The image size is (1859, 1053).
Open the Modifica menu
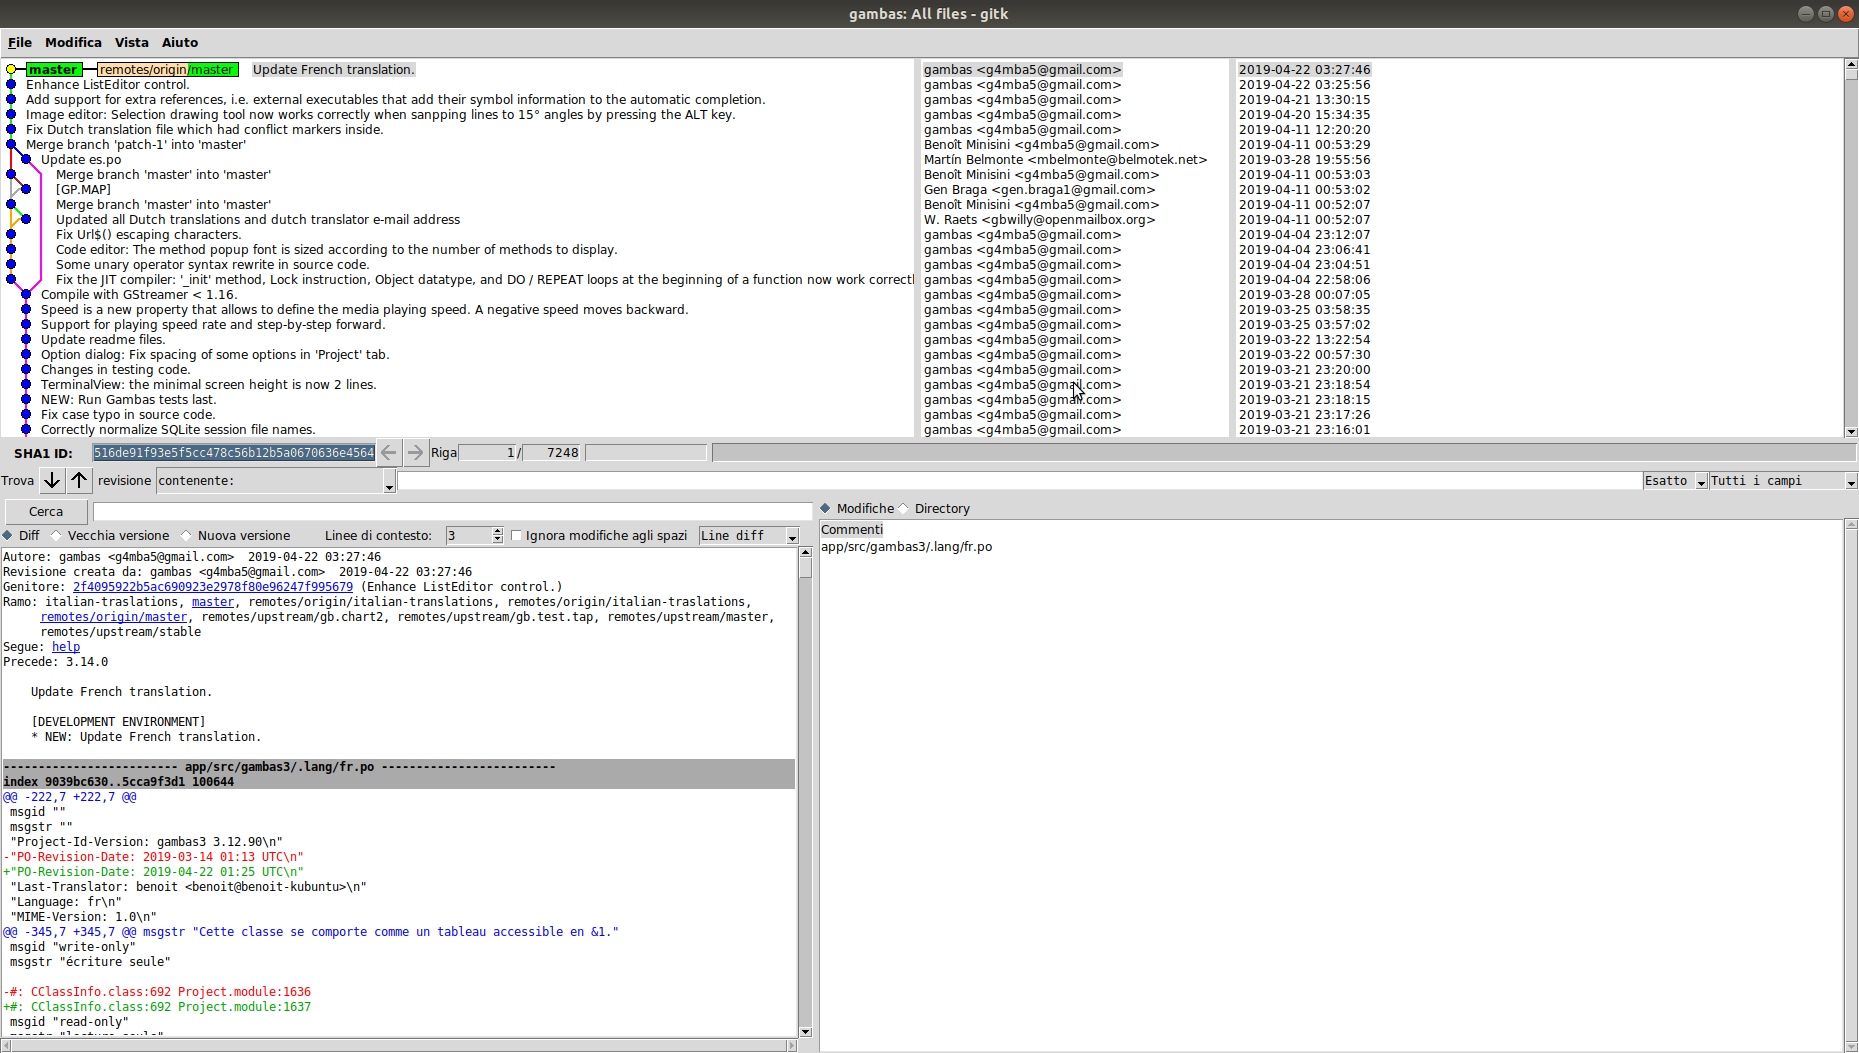pos(73,43)
